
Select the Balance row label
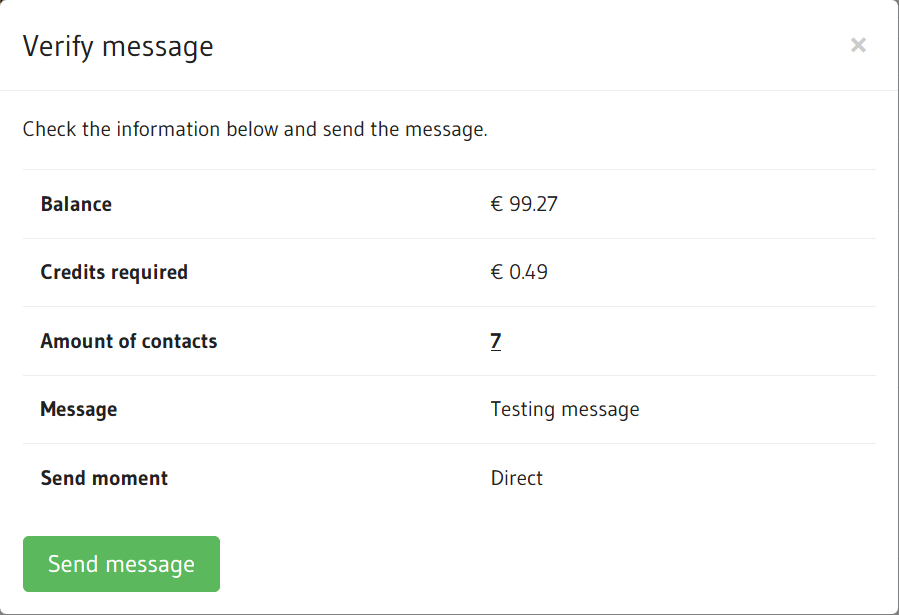tap(76, 204)
